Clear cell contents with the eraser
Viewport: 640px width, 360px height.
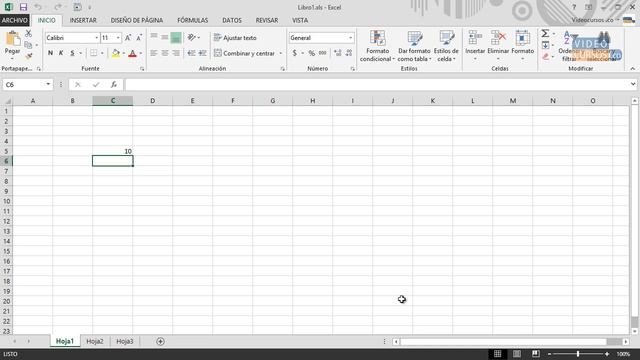pos(545,56)
